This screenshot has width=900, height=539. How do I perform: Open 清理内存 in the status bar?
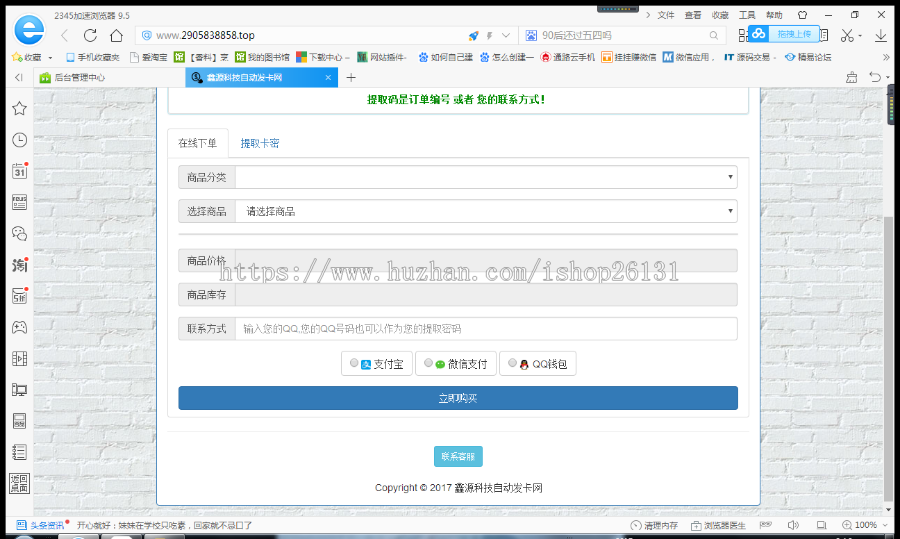(654, 525)
